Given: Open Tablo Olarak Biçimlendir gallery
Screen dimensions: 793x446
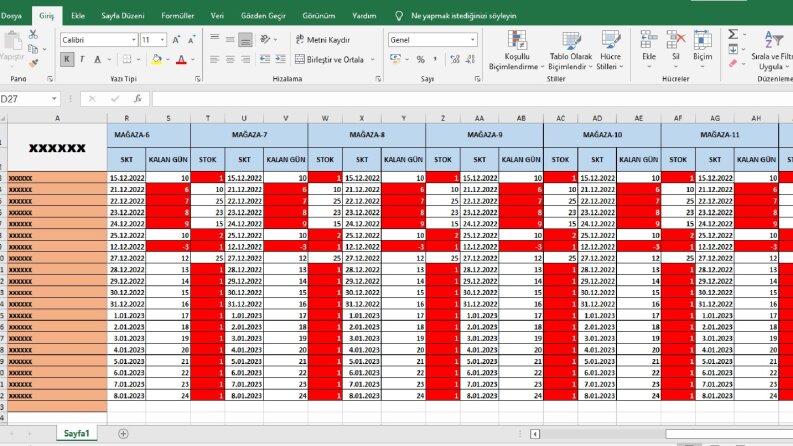Looking at the screenshot, I should 570,51.
